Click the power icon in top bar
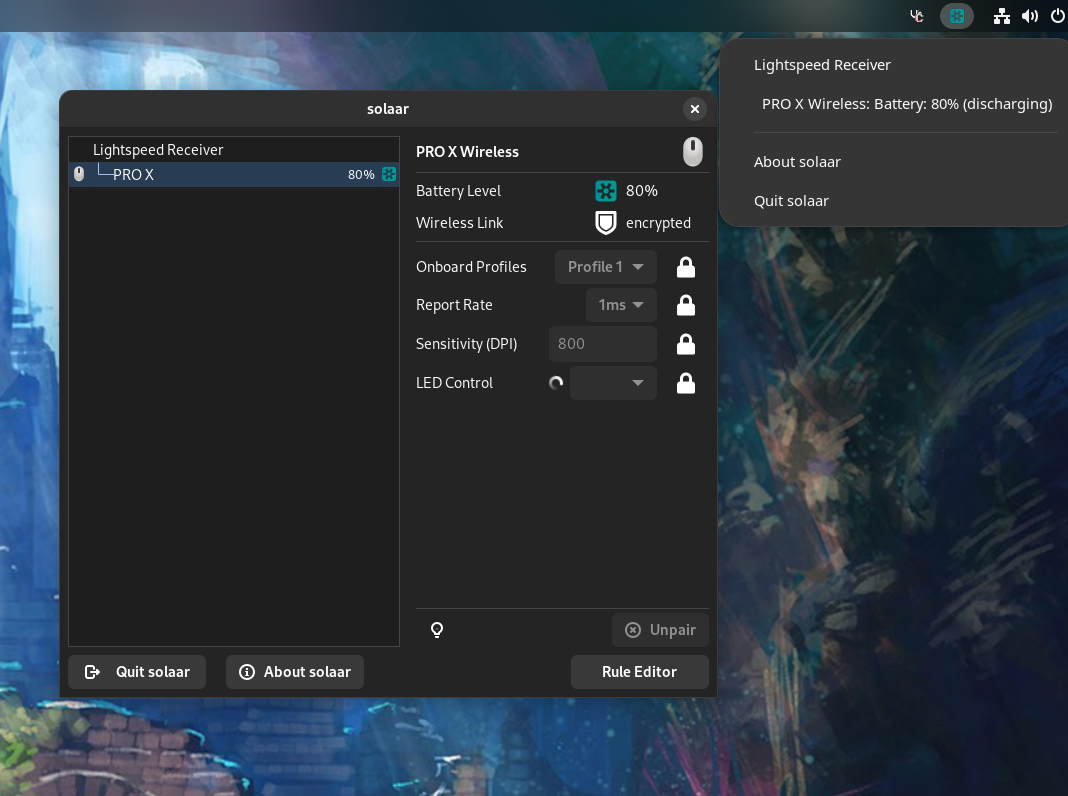 click(1058, 16)
